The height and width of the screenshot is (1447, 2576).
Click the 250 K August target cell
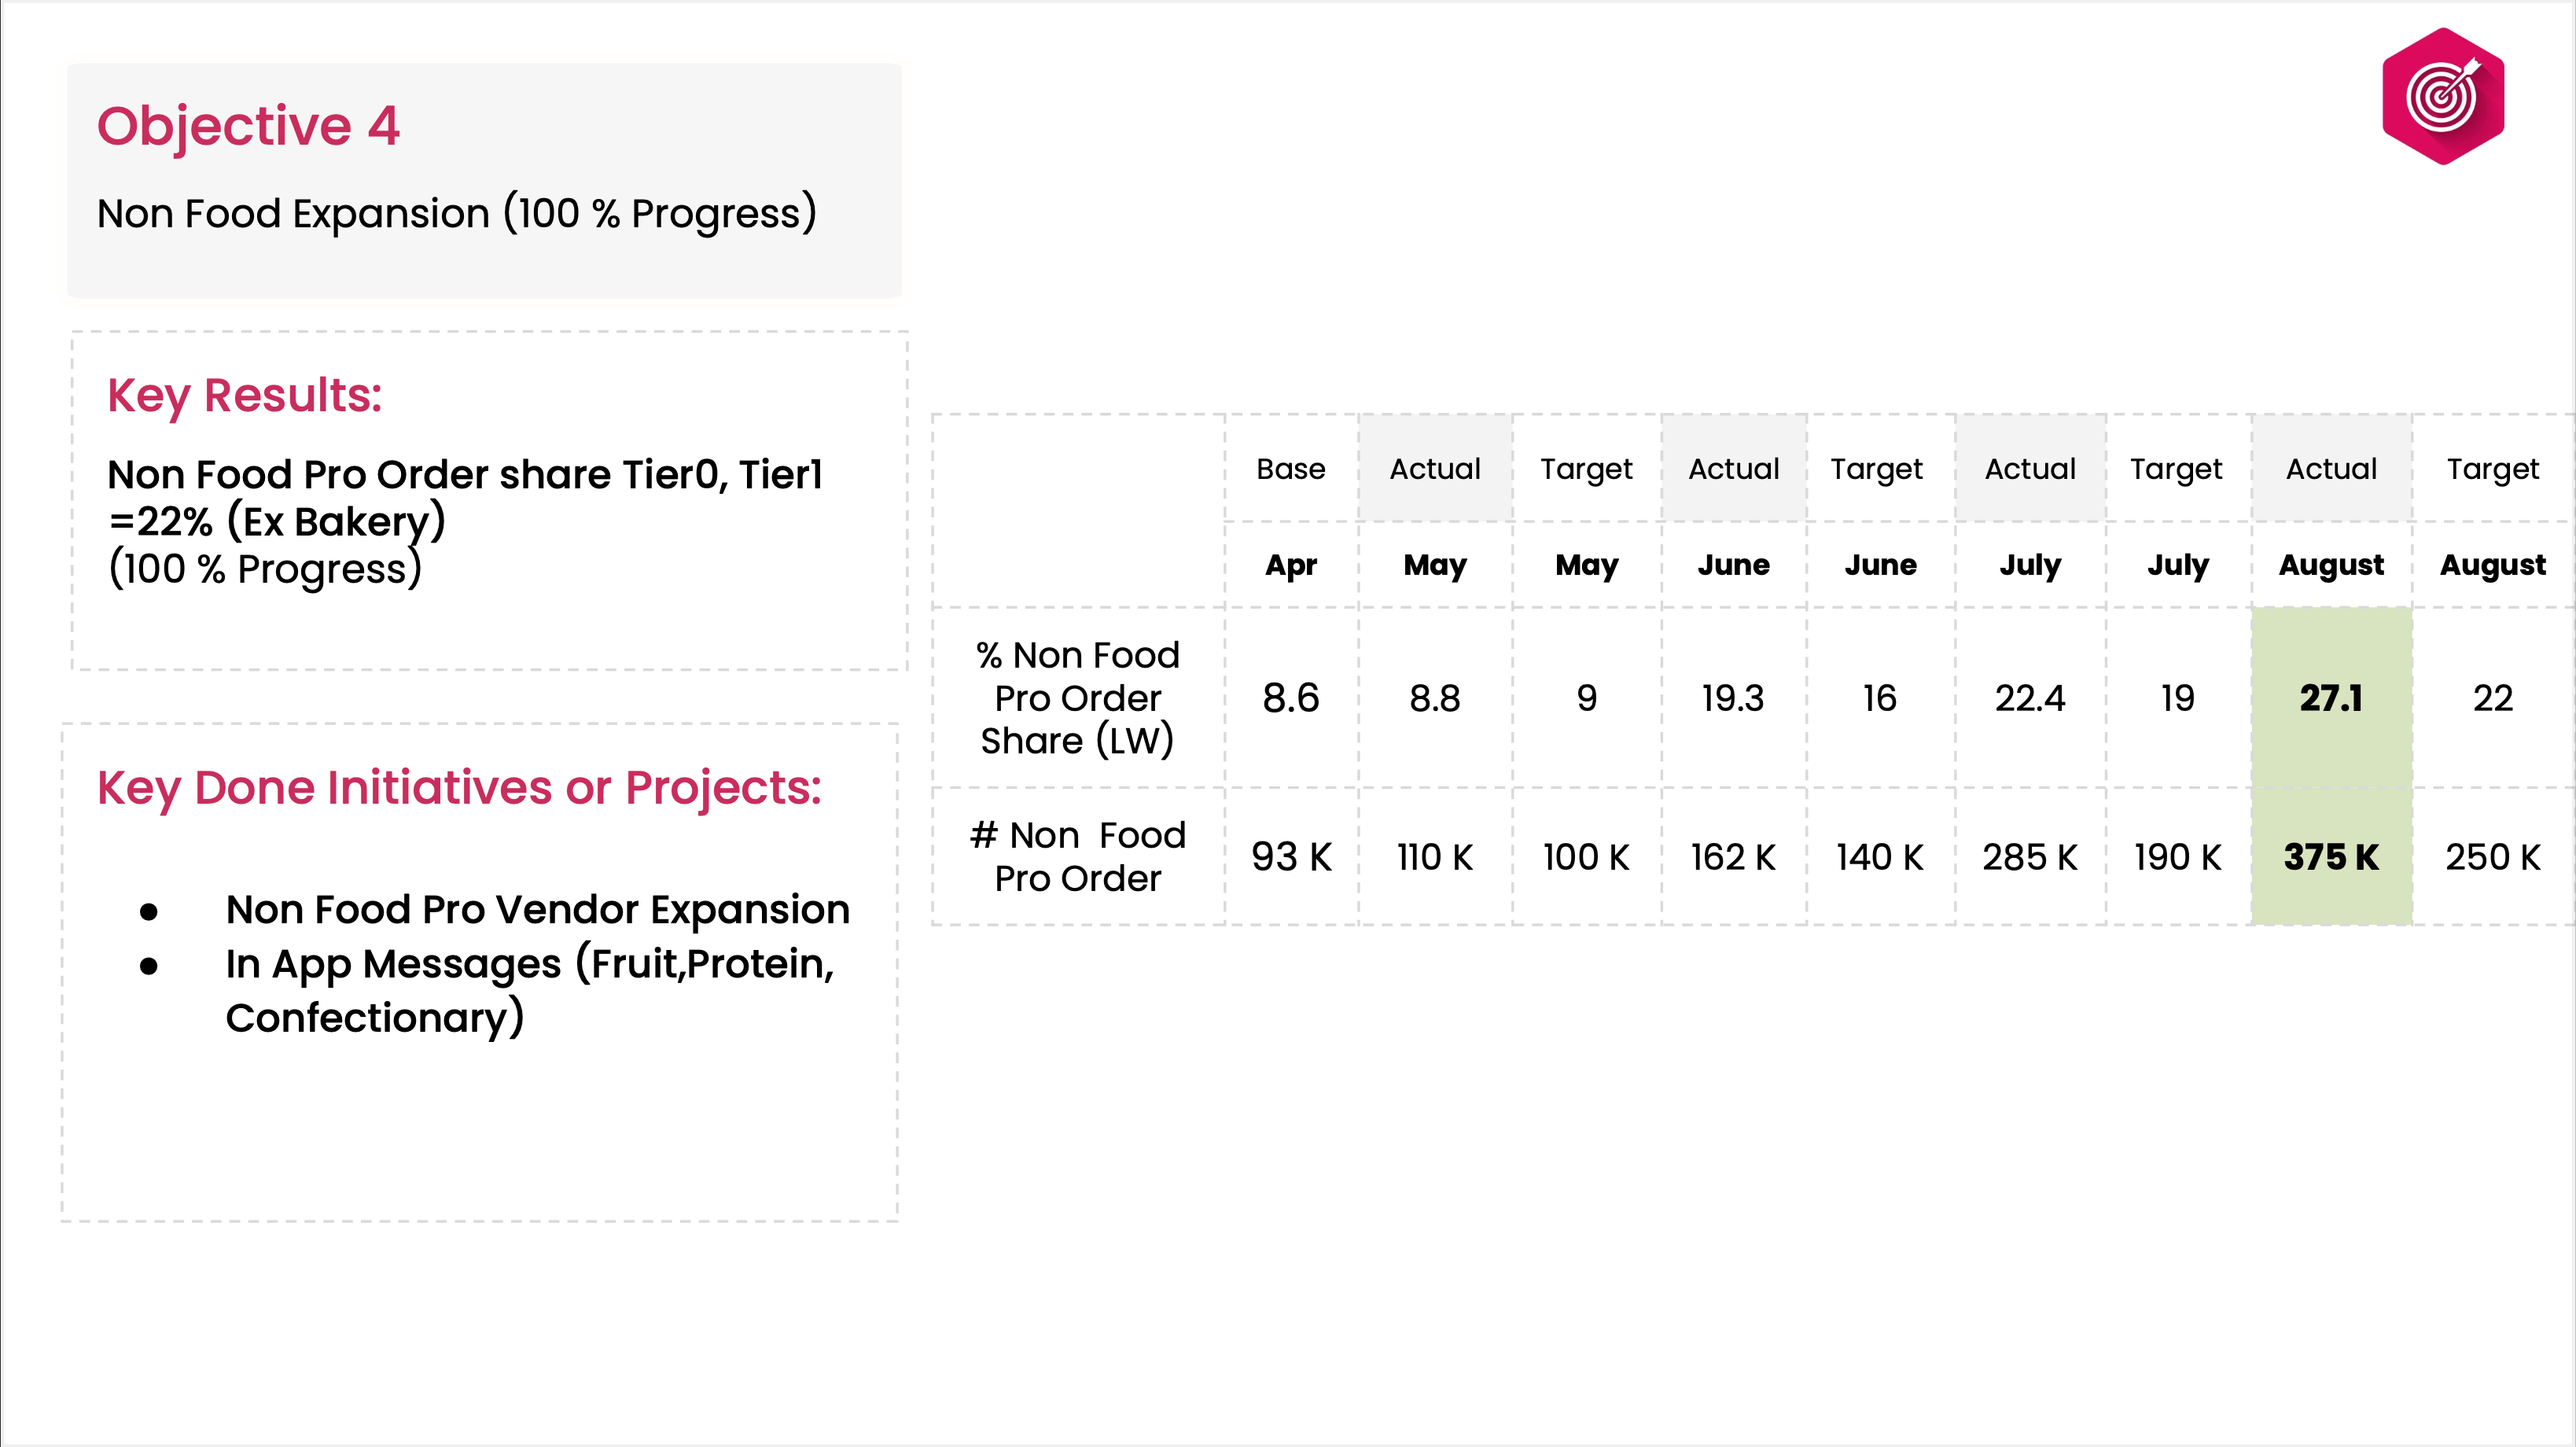pos(2492,857)
